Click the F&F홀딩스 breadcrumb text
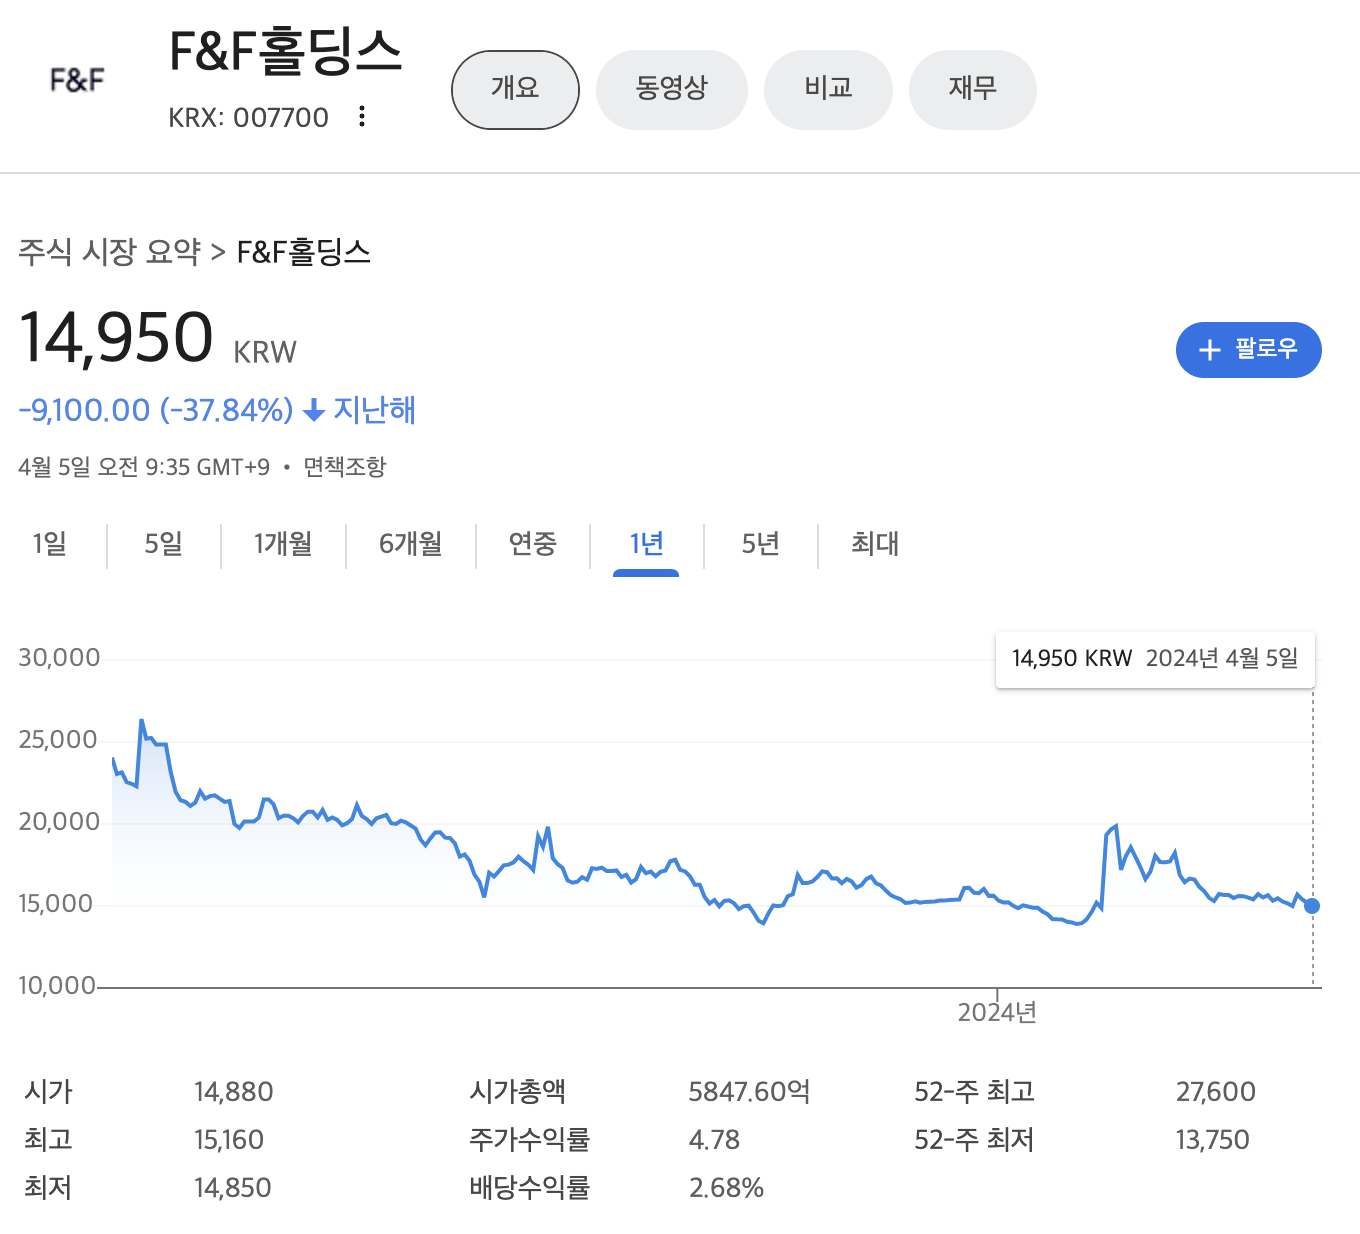This screenshot has width=1360, height=1234. 304,251
